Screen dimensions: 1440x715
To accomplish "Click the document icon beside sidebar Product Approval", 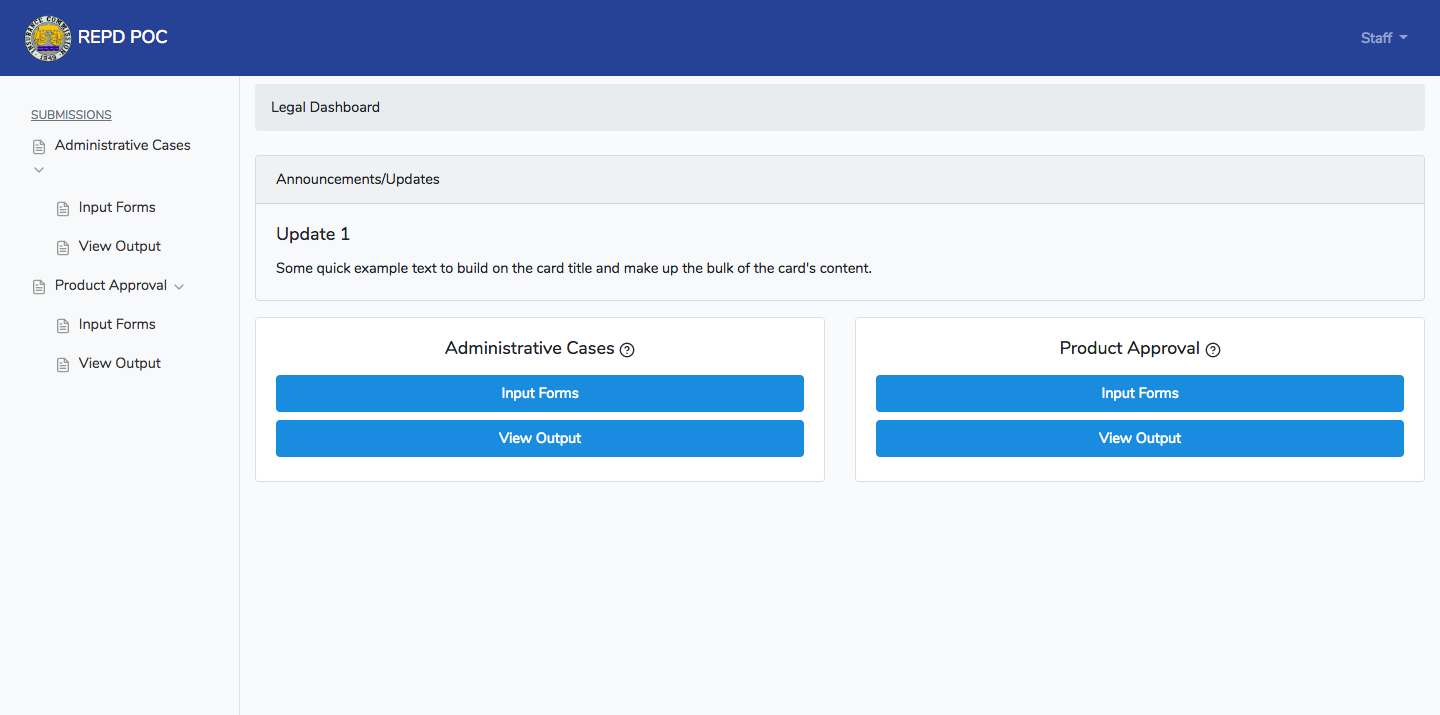I will click(39, 287).
